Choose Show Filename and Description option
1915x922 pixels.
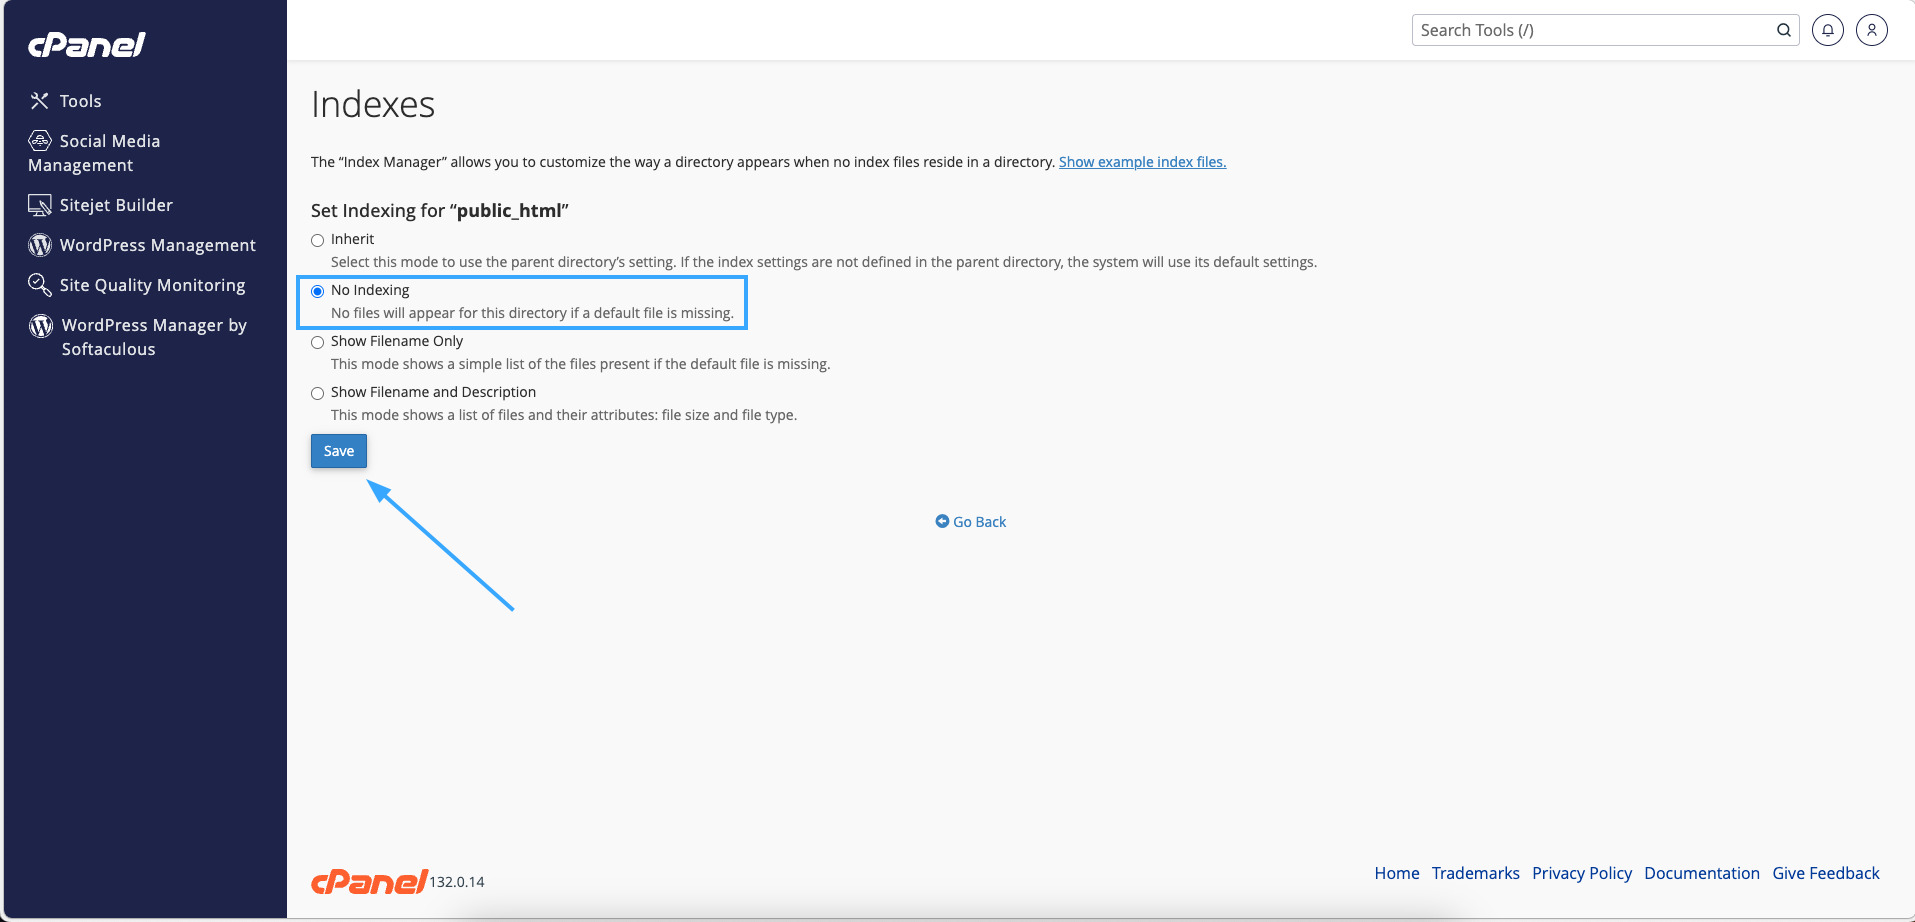point(318,393)
